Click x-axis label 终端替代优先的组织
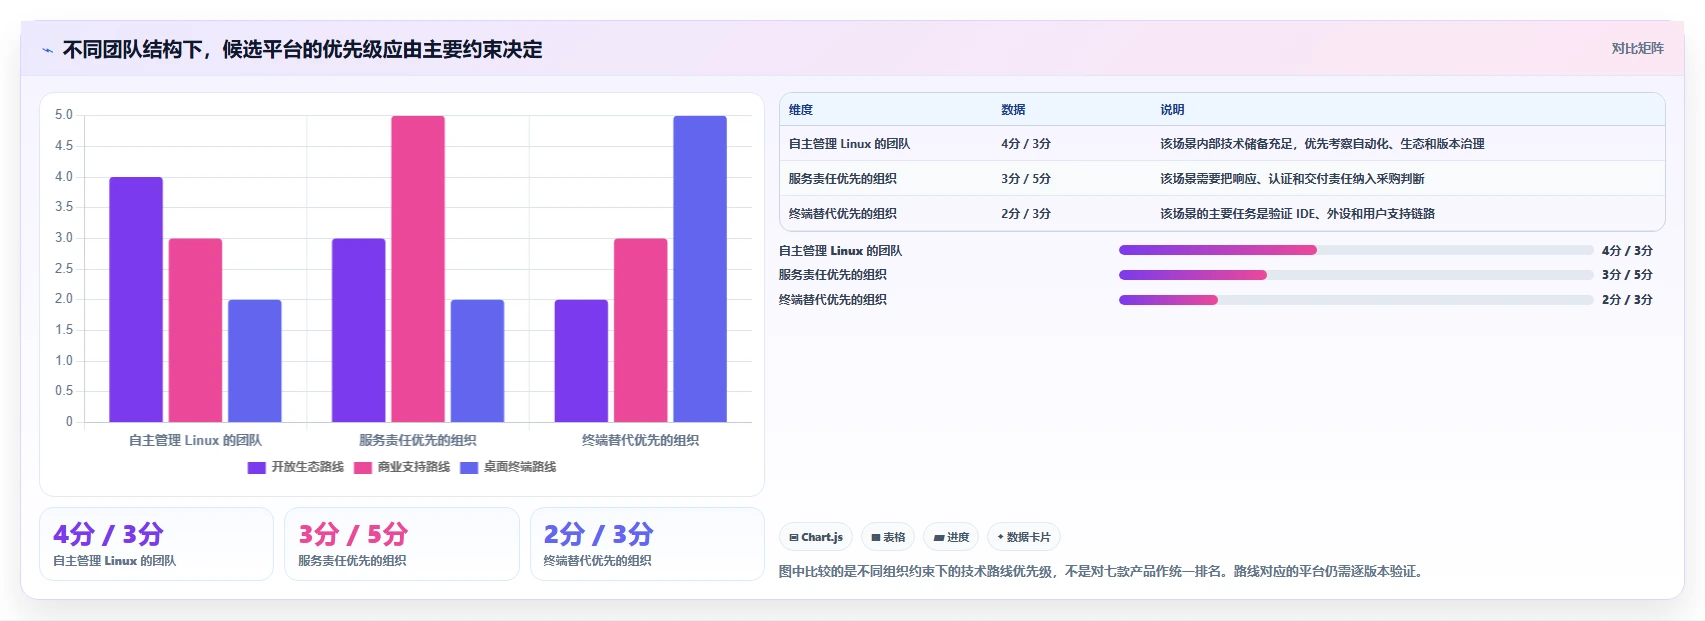This screenshot has height=621, width=1705. click(x=640, y=440)
